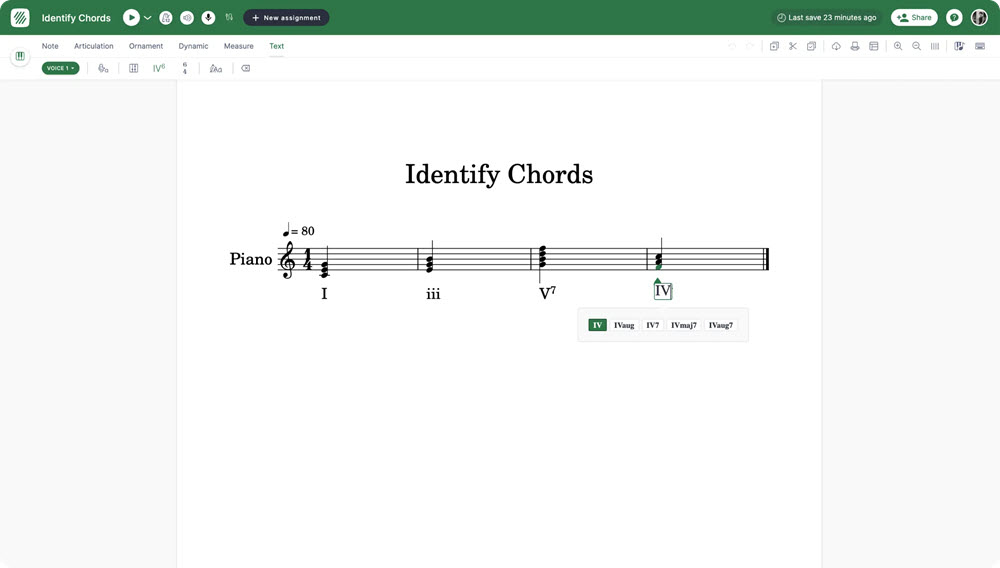Zoom out with the magnifier minus icon
Screen dimensions: 1000x568
[x=916, y=46]
